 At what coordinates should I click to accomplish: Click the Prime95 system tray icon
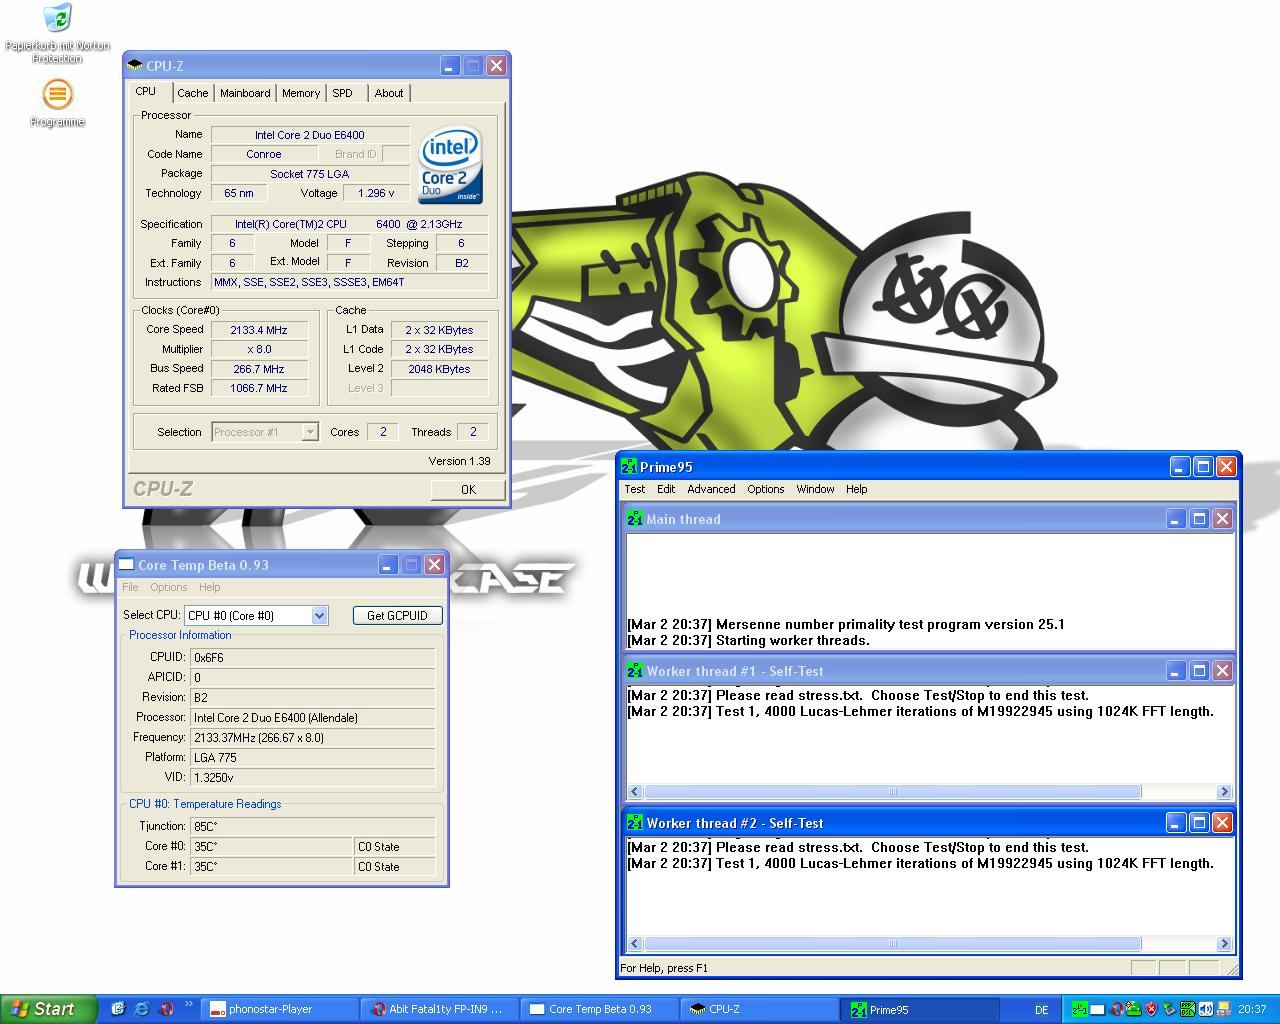point(1080,1009)
